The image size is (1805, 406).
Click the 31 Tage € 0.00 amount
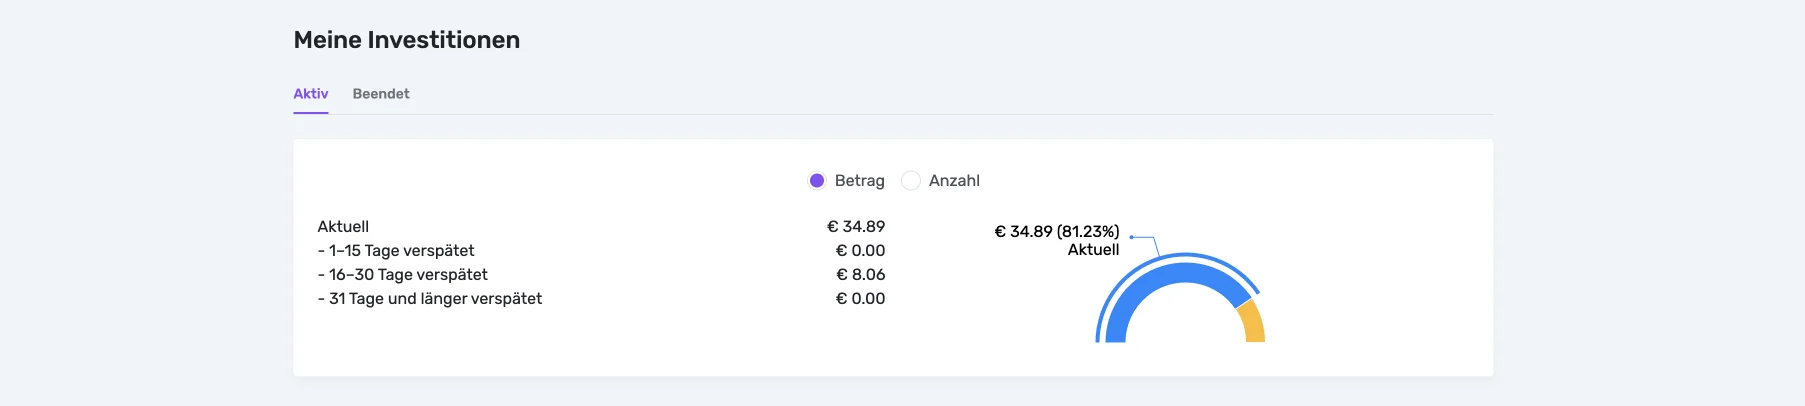point(860,299)
